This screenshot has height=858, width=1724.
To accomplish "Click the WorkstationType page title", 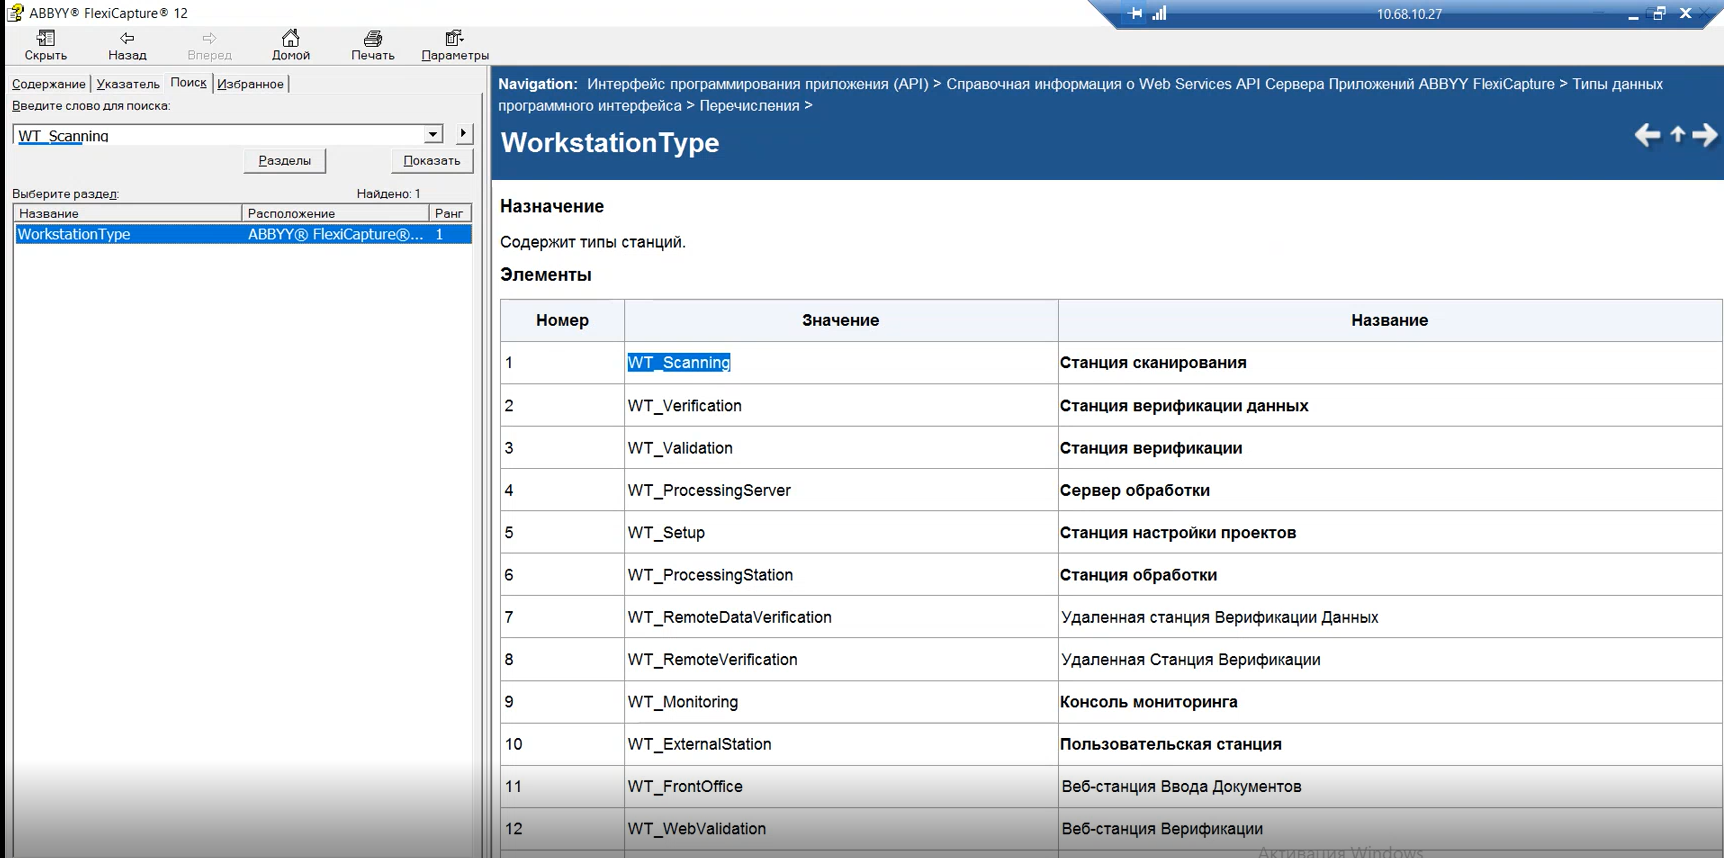I will 610,143.
